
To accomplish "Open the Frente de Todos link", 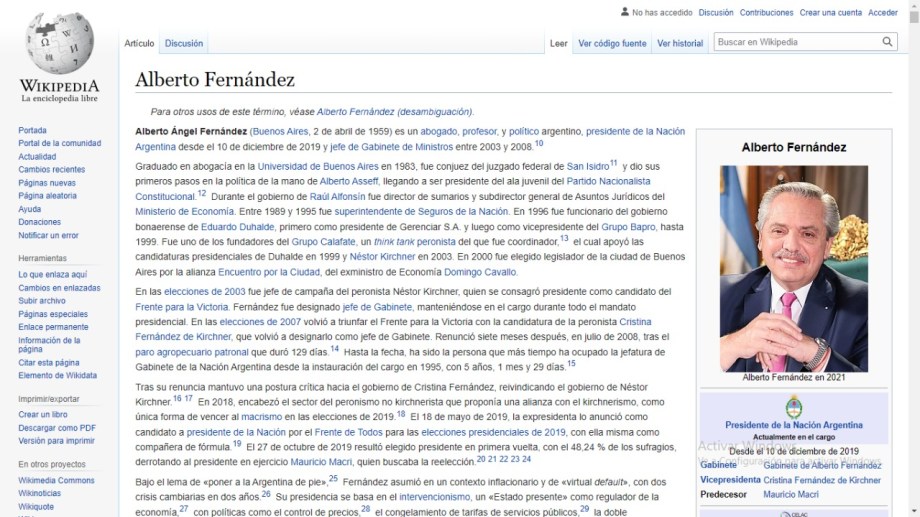I will point(349,432).
